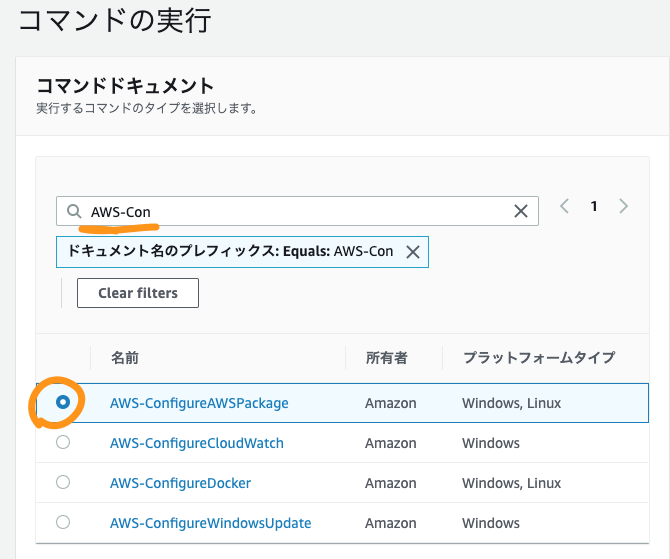Click the コマンドの実行 page title
The image size is (670, 559).
click(x=115, y=21)
